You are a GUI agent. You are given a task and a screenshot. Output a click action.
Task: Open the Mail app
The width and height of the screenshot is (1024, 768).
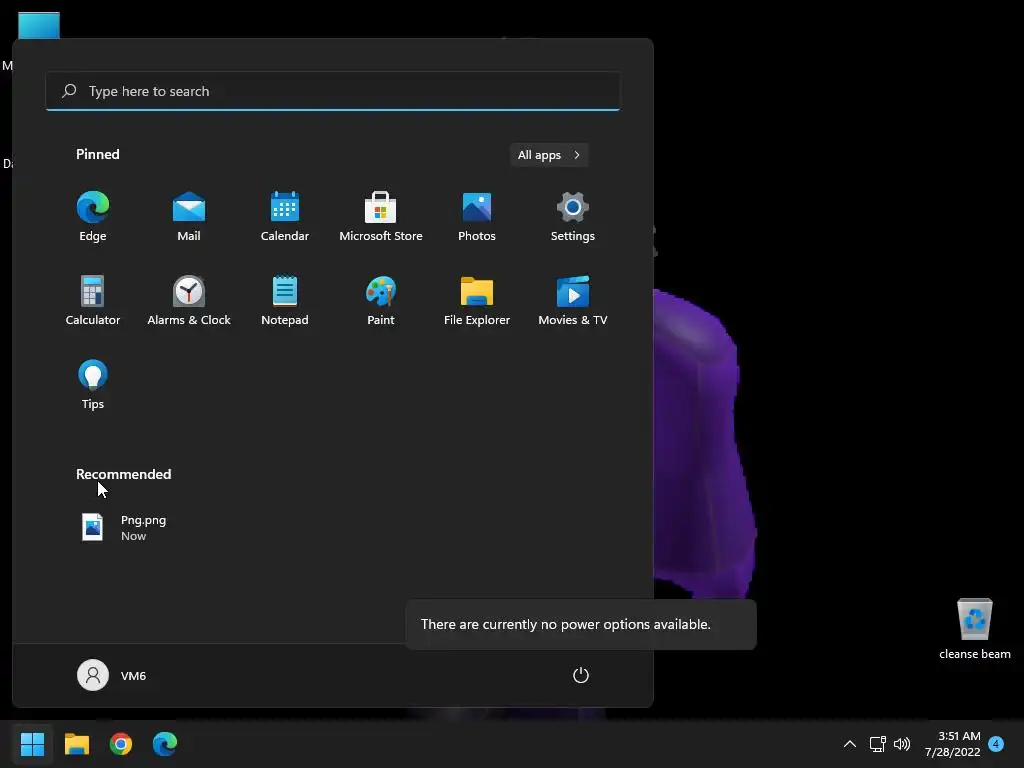[x=189, y=216]
